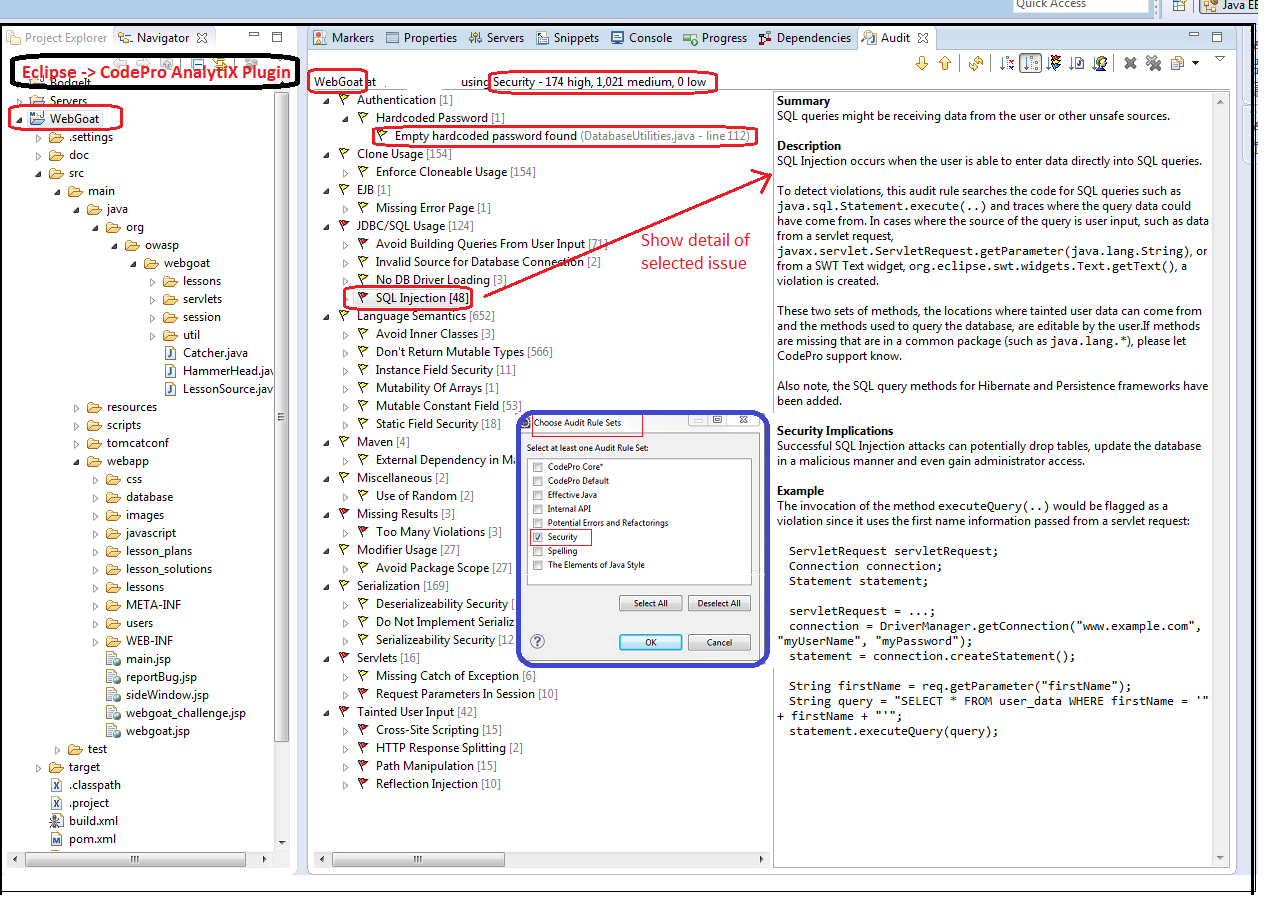Click the OK button in the dialog
The height and width of the screenshot is (902, 1264).
(650, 641)
